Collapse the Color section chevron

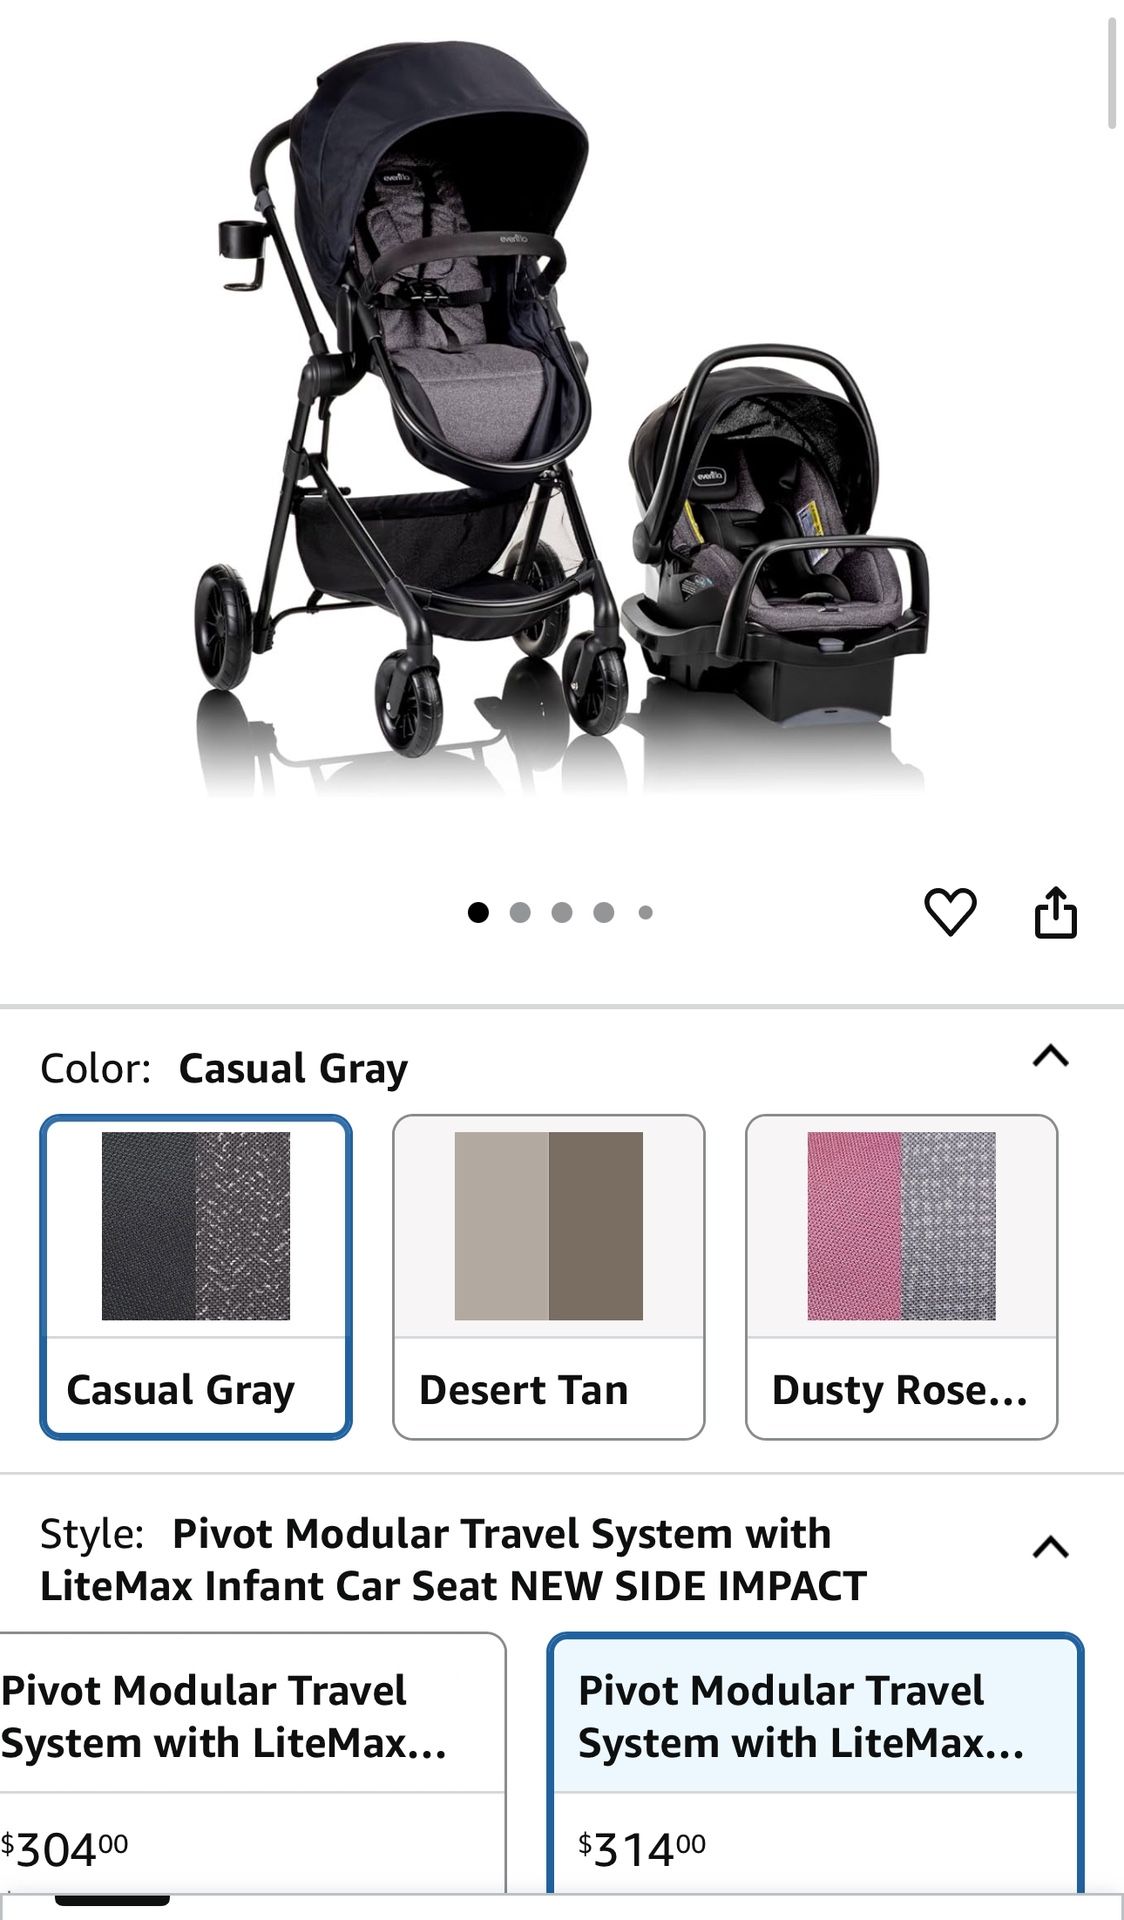click(1050, 1056)
